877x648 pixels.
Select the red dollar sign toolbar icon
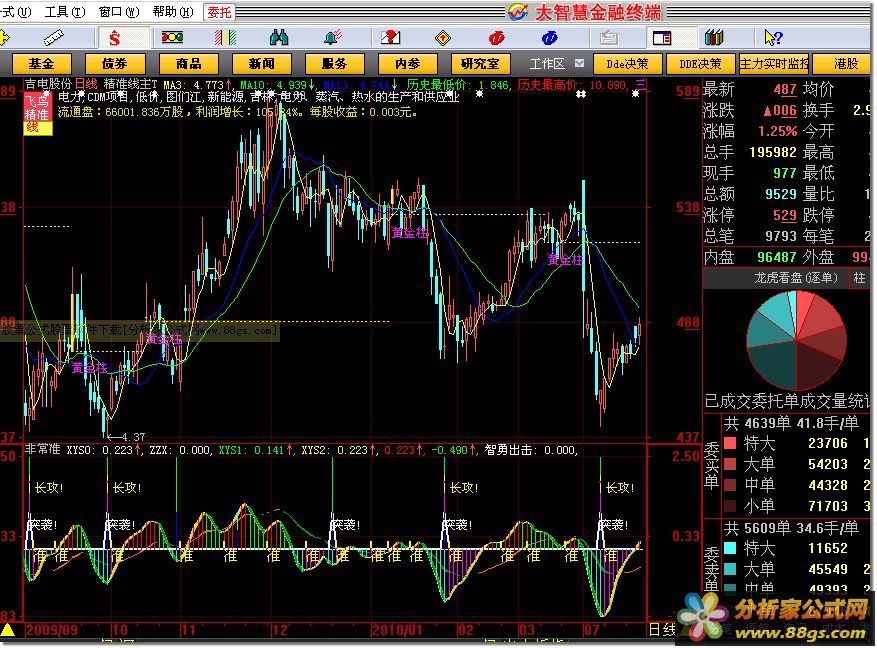115,38
